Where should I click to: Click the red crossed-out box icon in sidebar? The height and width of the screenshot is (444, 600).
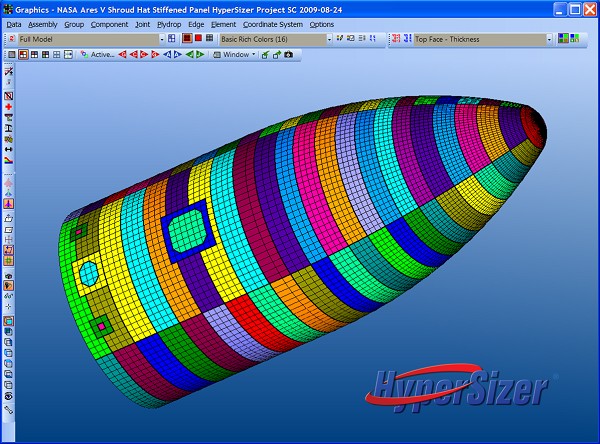pos(8,96)
